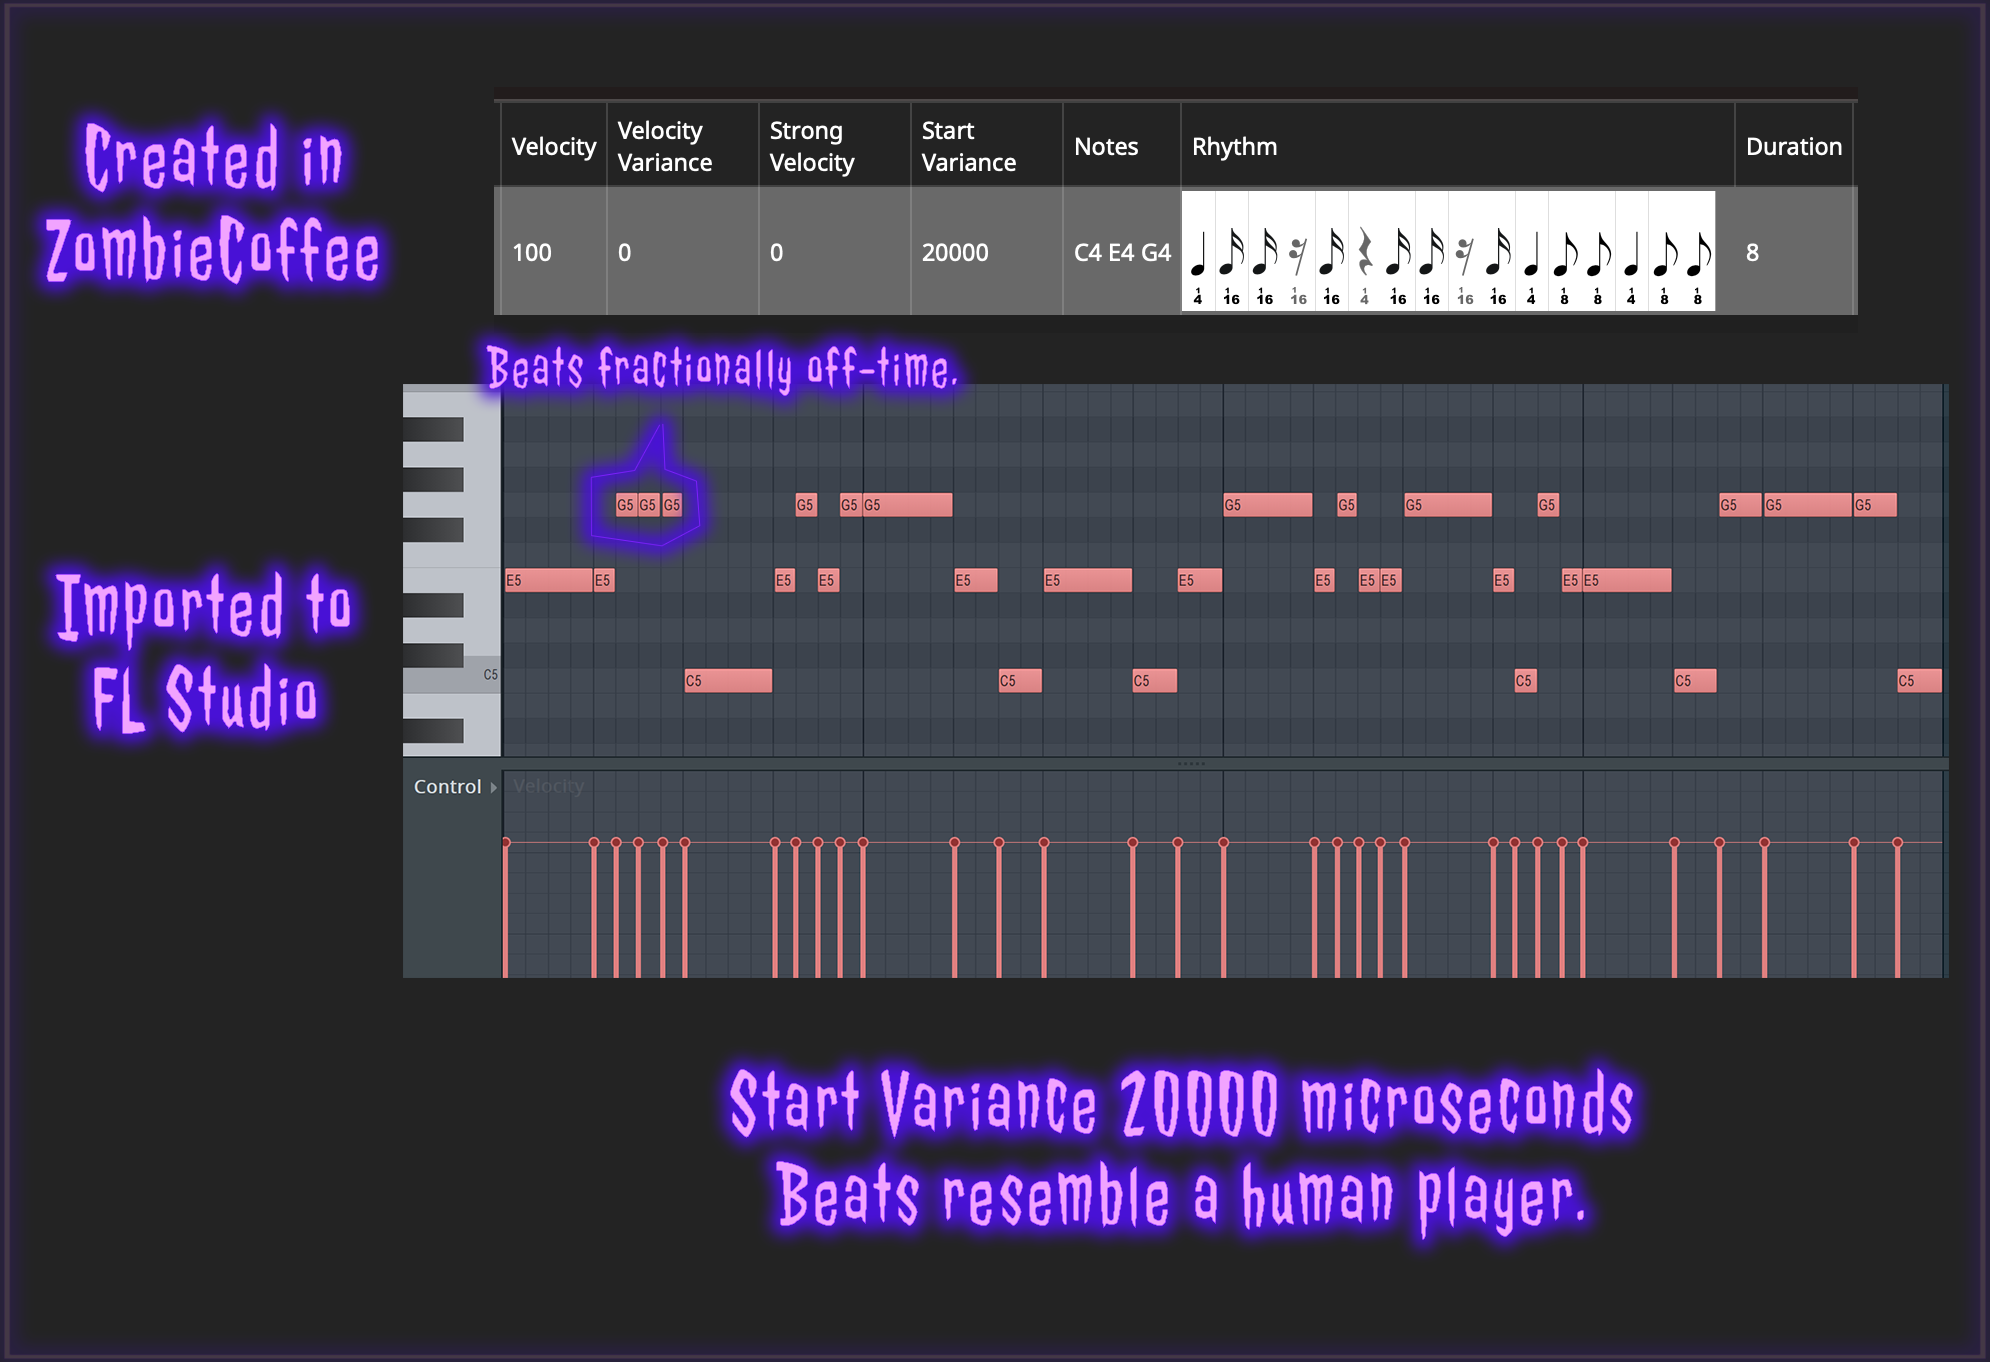Click the Velocity column header
The width and height of the screenshot is (1990, 1362).
[553, 146]
